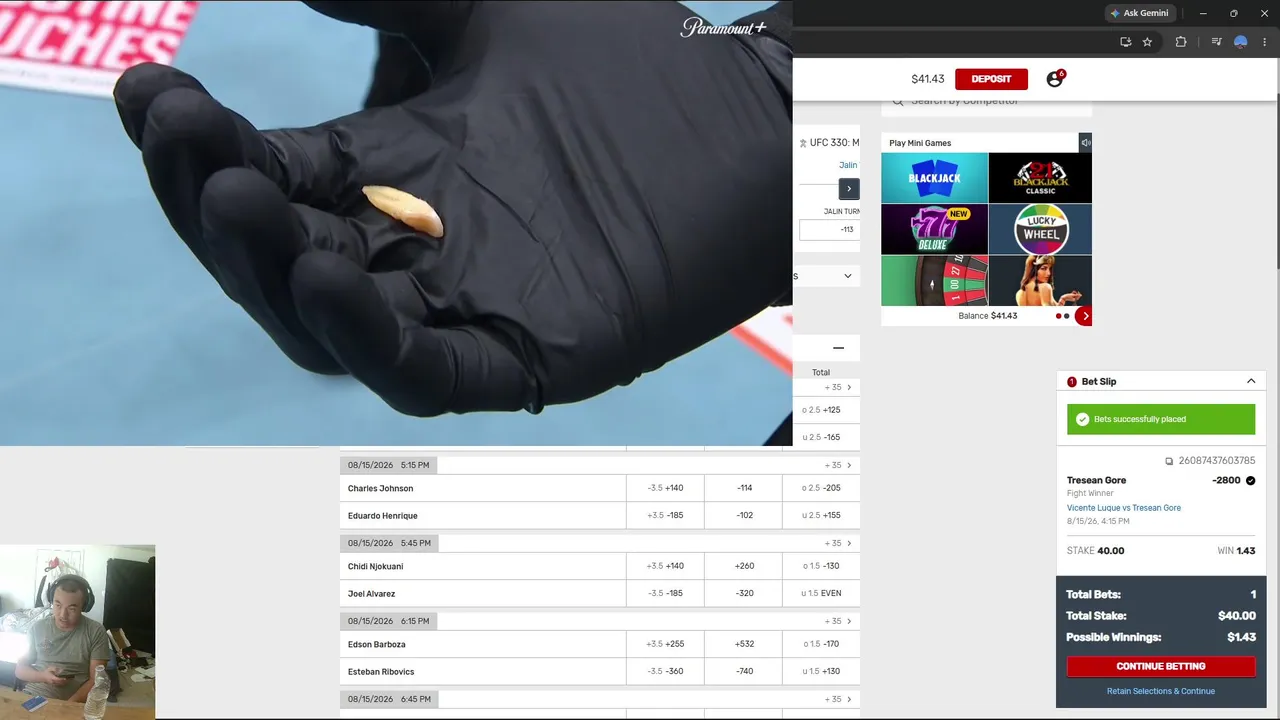The width and height of the screenshot is (1280, 720).
Task: Select over 1.5 at -130 odds
Action: [x=821, y=566]
